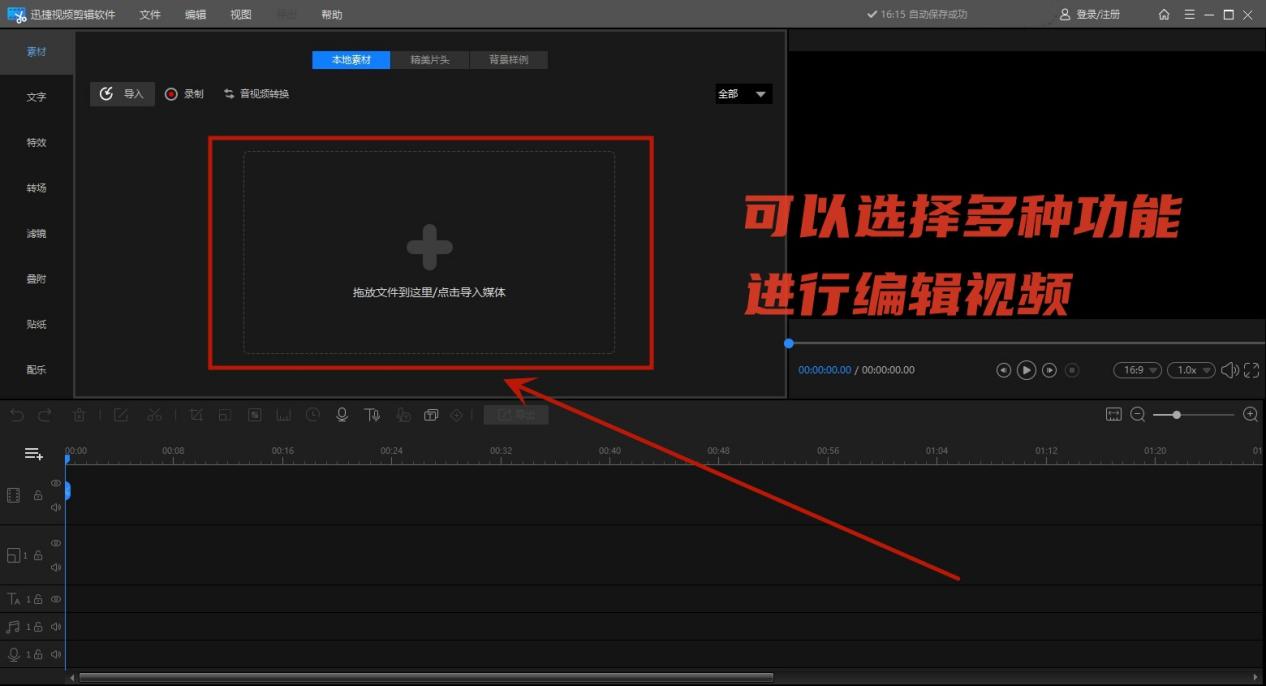This screenshot has height=686, width=1266.
Task: Open the 文字 sidebar panel
Action: (37, 97)
